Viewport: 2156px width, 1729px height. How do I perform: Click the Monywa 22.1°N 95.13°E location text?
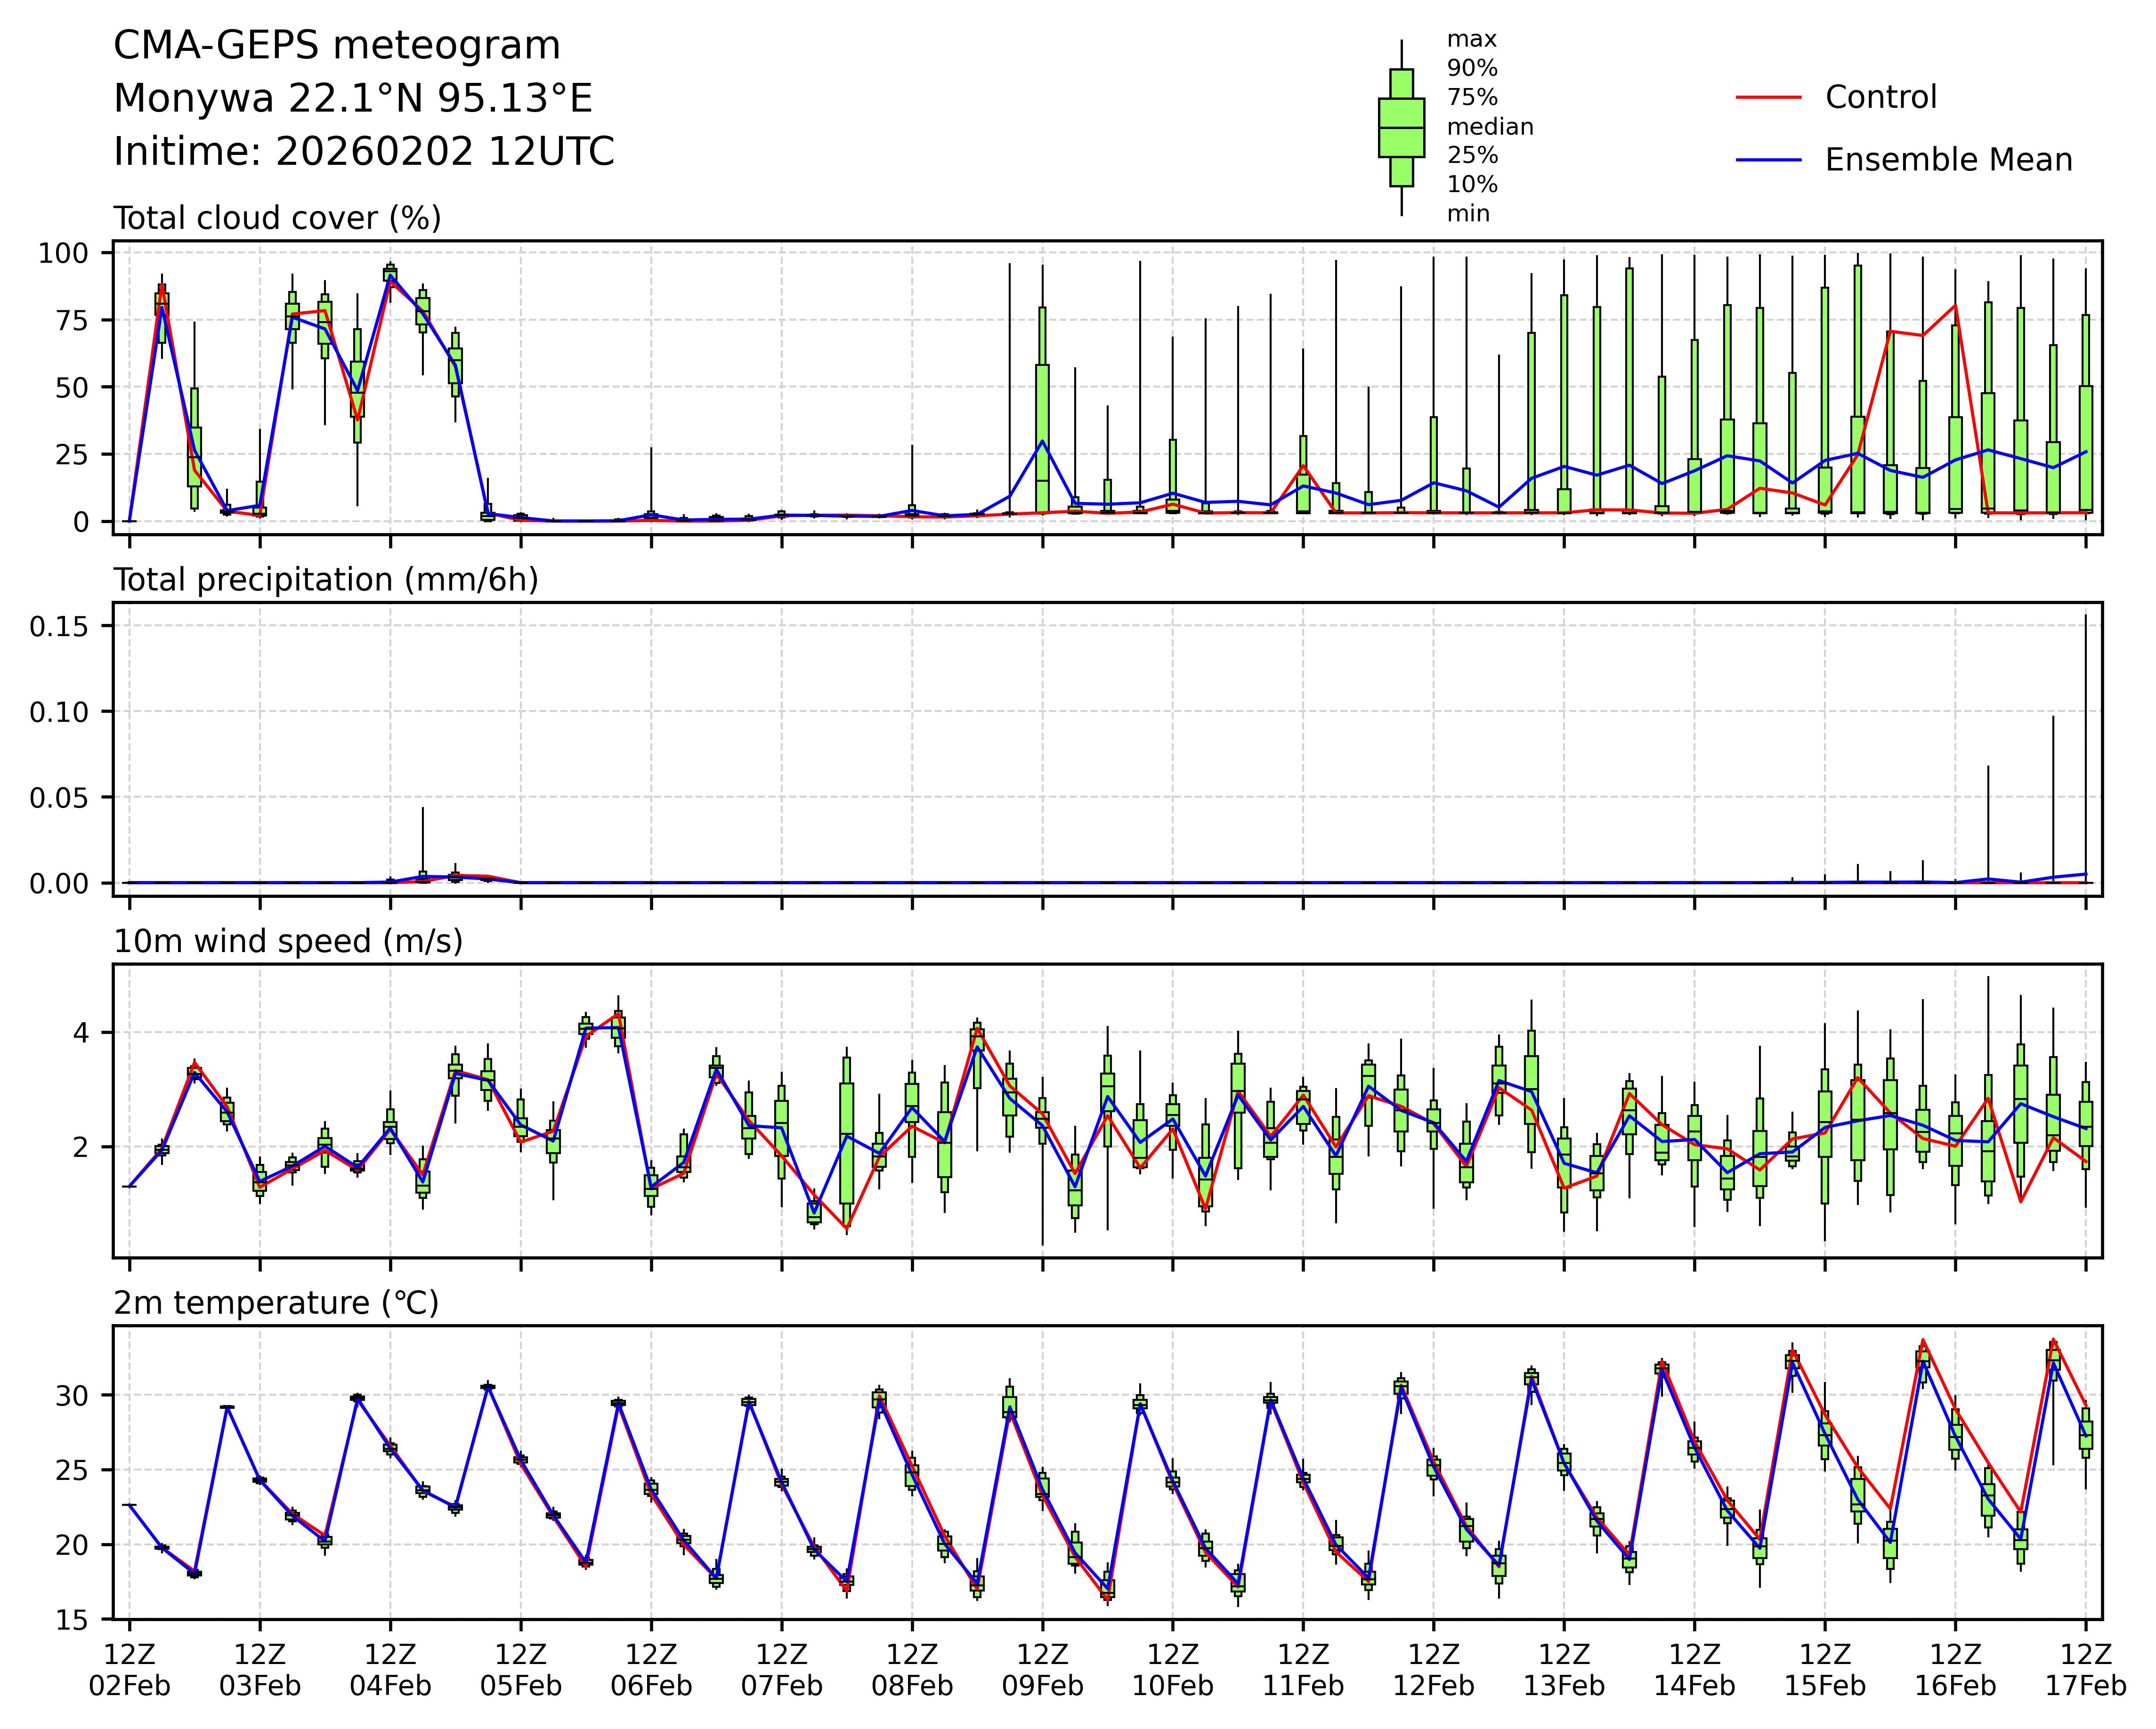353,99
